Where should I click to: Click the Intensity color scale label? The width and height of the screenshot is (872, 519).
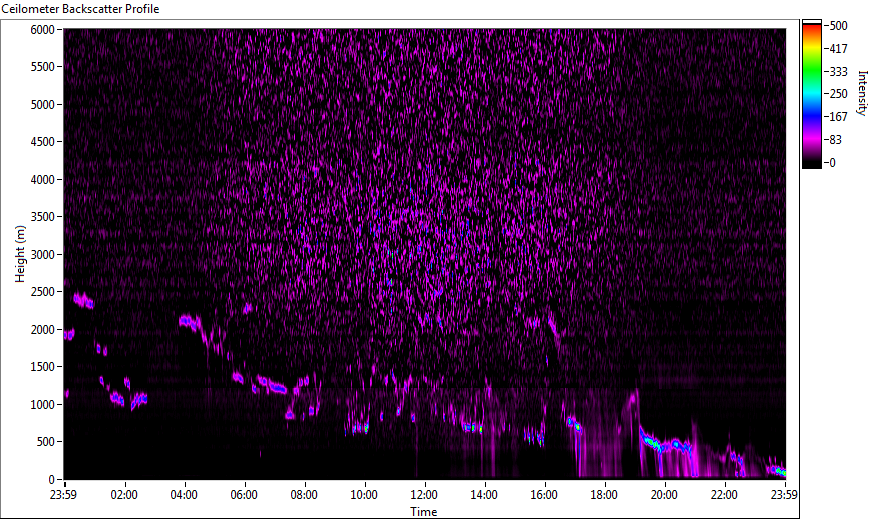[x=863, y=93]
